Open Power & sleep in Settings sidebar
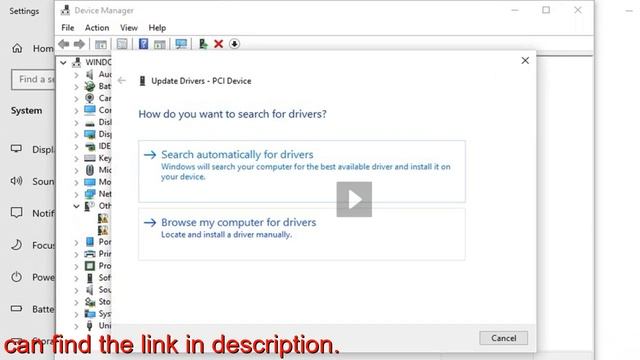Image resolution: width=640 pixels, height=360 pixels. pyautogui.click(x=32, y=277)
